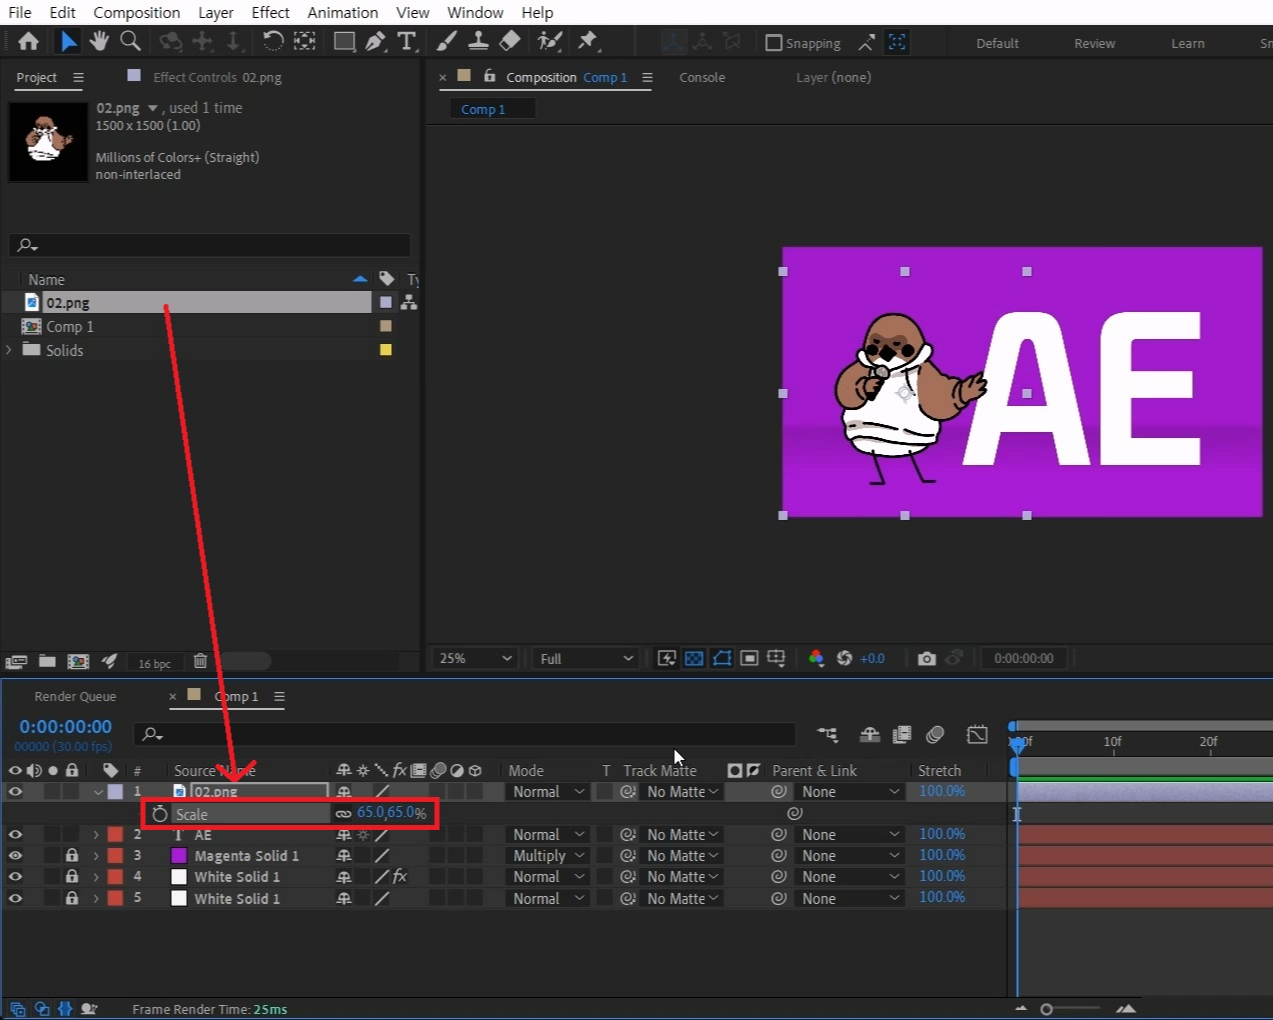Screen dimensions: 1273x1020
Task: Switch to the Review workspace
Action: tap(1094, 43)
